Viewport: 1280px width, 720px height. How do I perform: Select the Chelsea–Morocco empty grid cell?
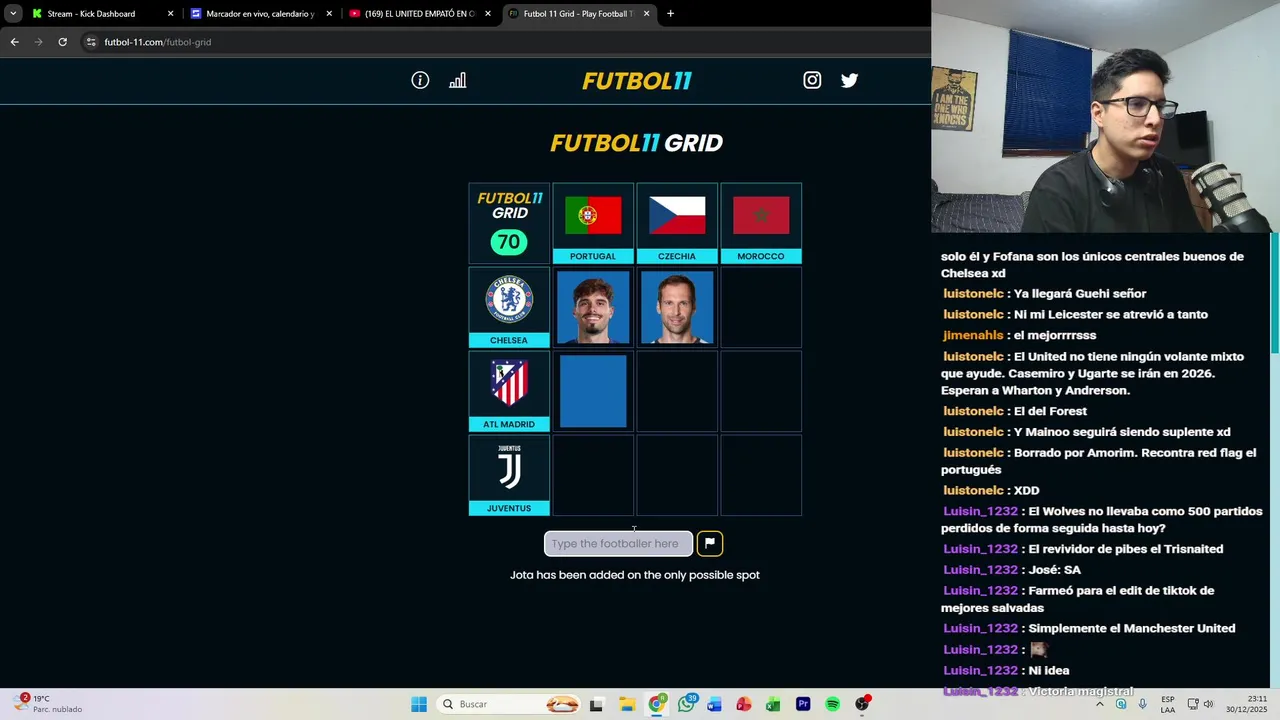tap(761, 307)
